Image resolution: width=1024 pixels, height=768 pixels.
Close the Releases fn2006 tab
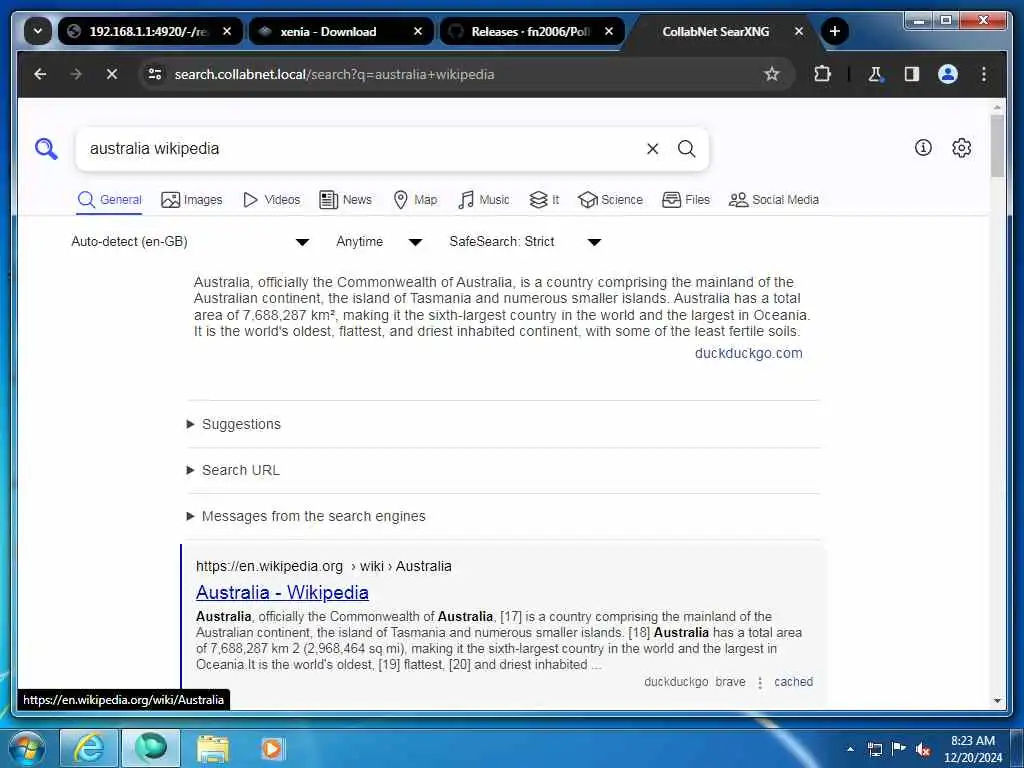pyautogui.click(x=609, y=31)
